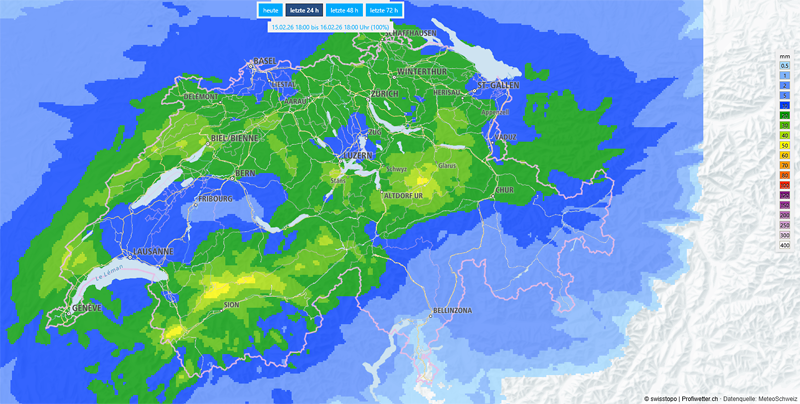Click the SION city label on the map
The width and height of the screenshot is (800, 404).
(x=232, y=305)
